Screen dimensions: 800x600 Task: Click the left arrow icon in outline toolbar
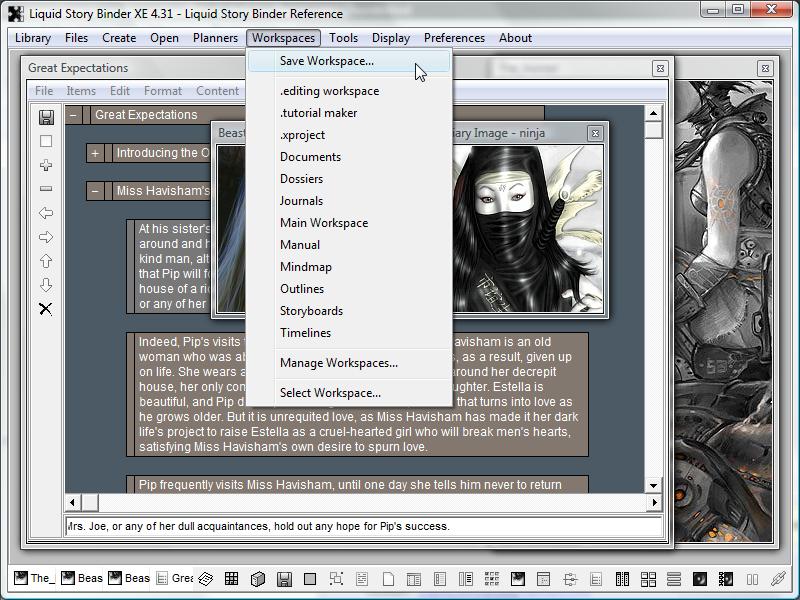(46, 213)
